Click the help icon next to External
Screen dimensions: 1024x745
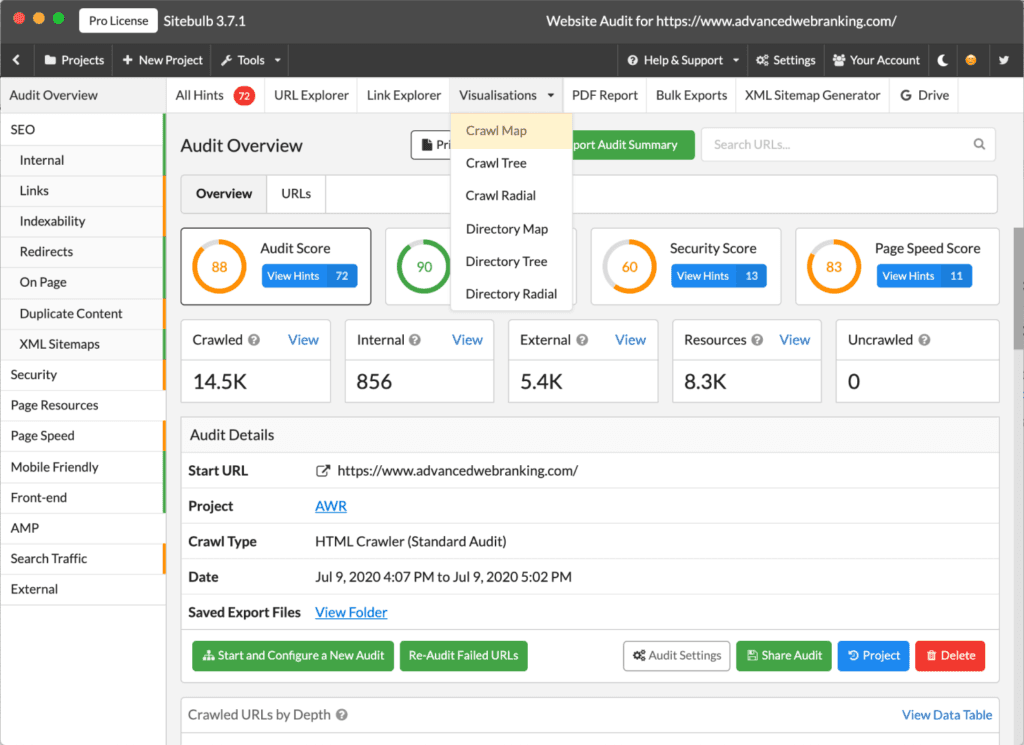tap(582, 340)
